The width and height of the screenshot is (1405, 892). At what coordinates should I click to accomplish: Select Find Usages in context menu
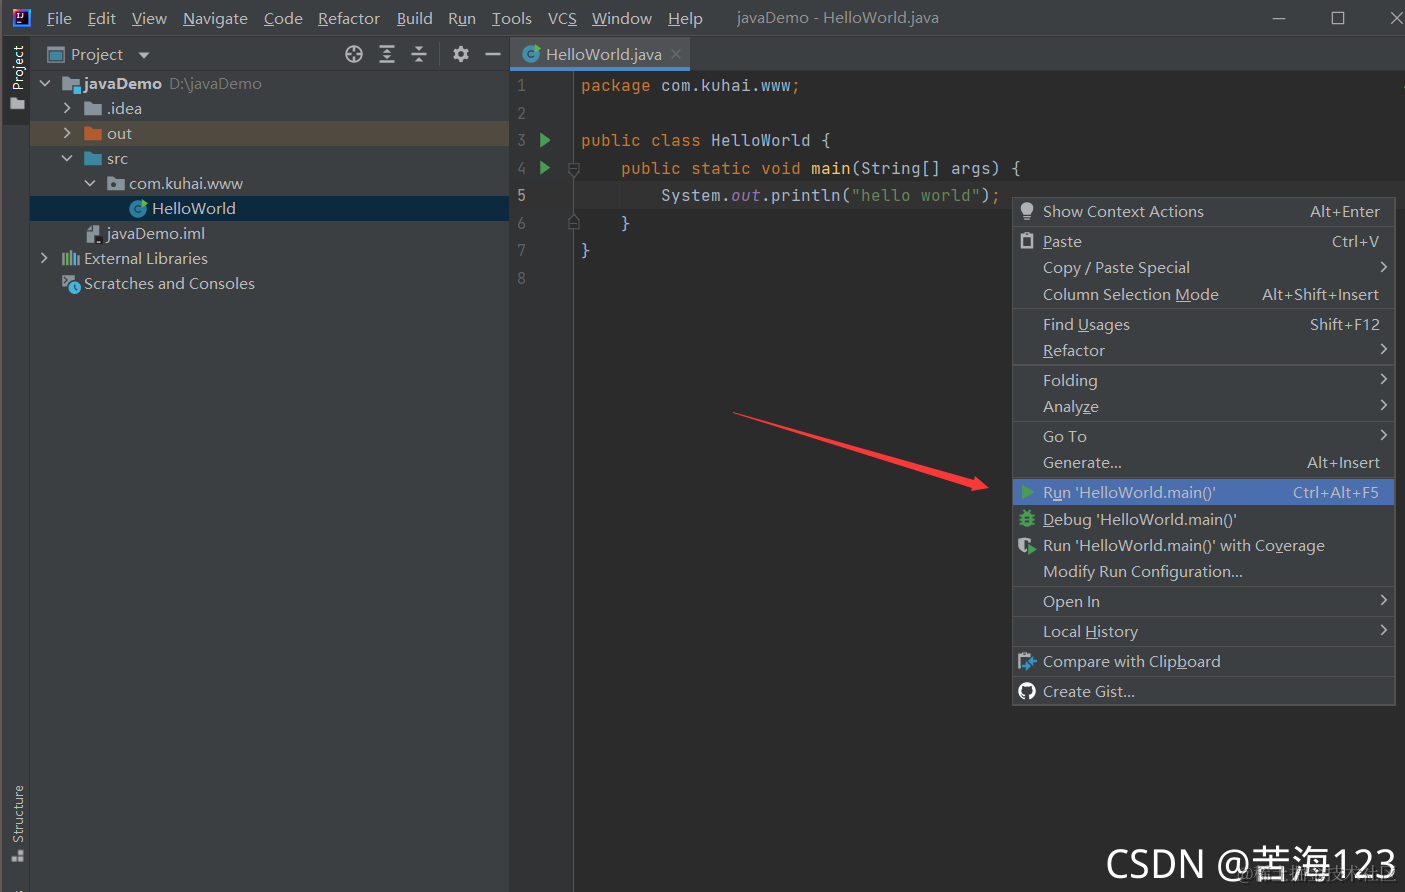[x=1204, y=324]
